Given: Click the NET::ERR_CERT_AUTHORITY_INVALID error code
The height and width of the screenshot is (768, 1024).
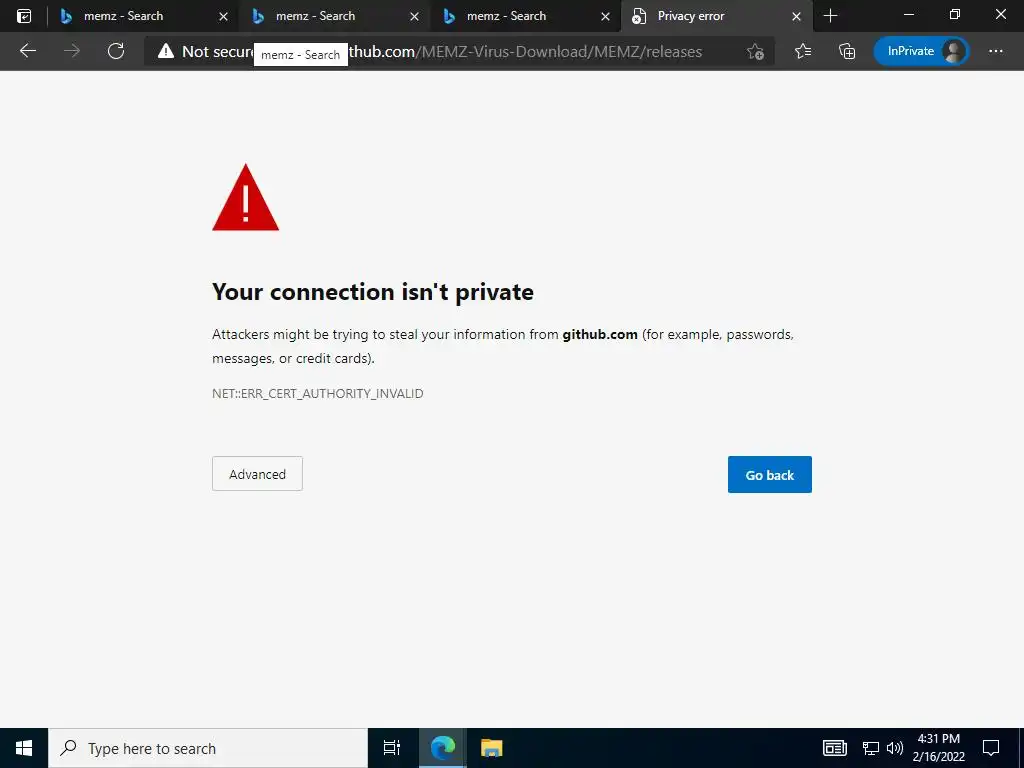Looking at the screenshot, I should [x=317, y=394].
